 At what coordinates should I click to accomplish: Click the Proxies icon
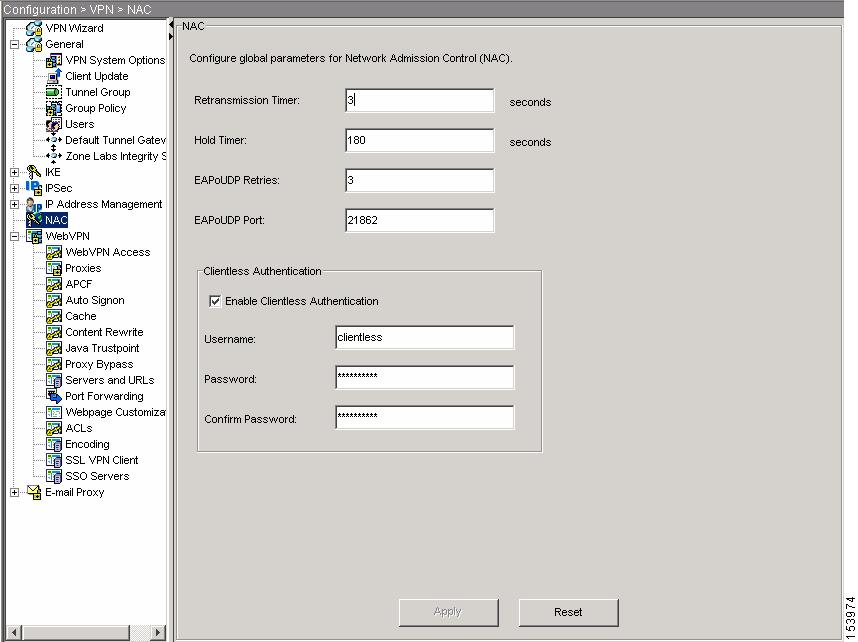(54, 268)
